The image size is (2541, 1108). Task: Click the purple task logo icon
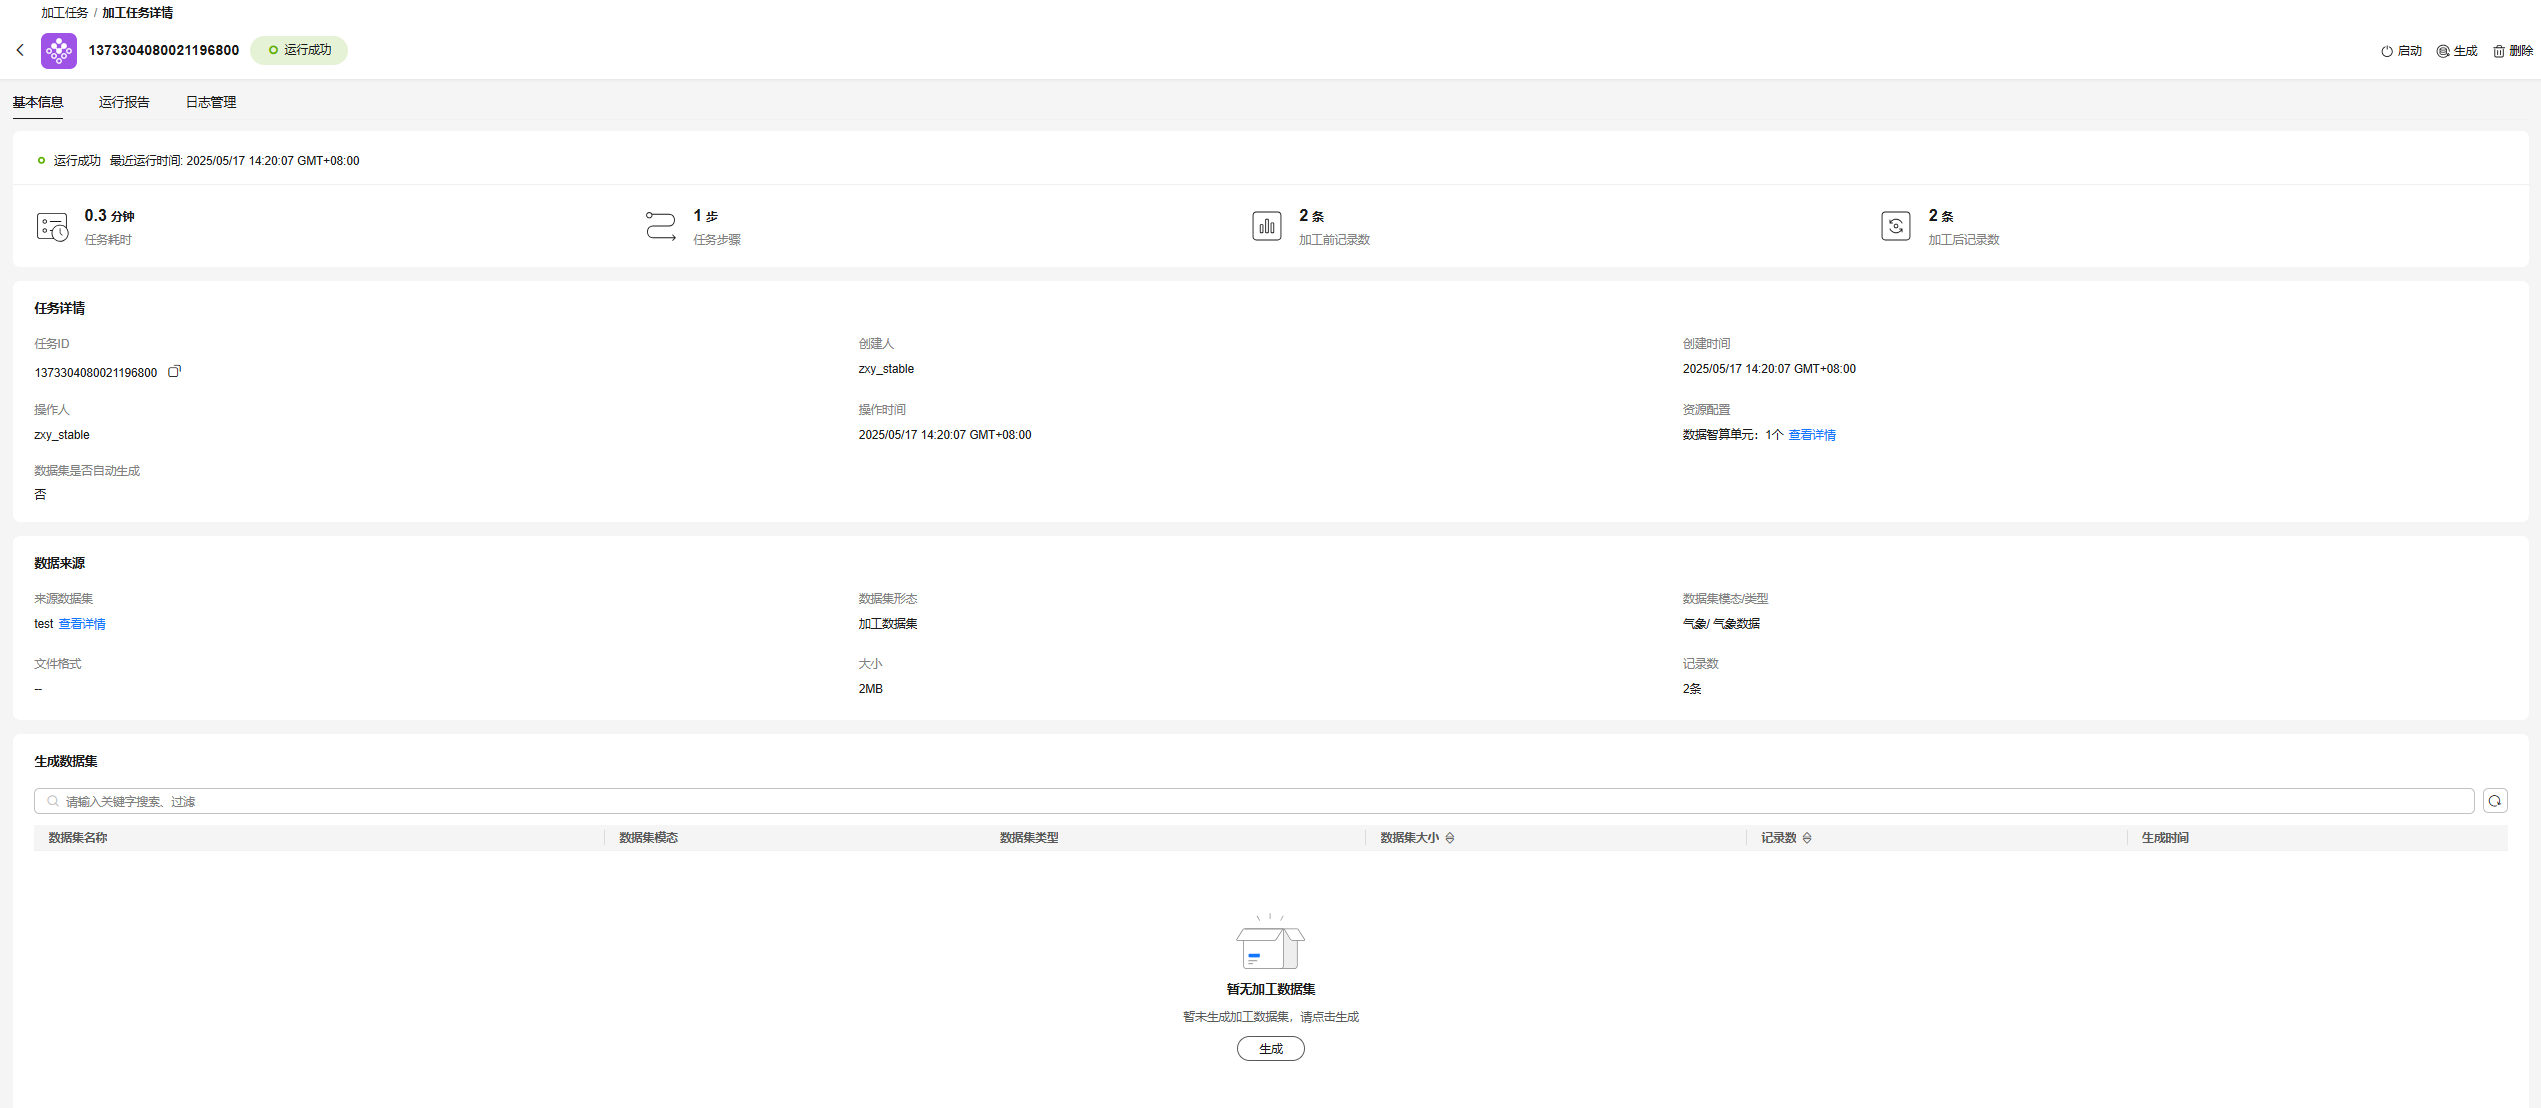(x=58, y=50)
